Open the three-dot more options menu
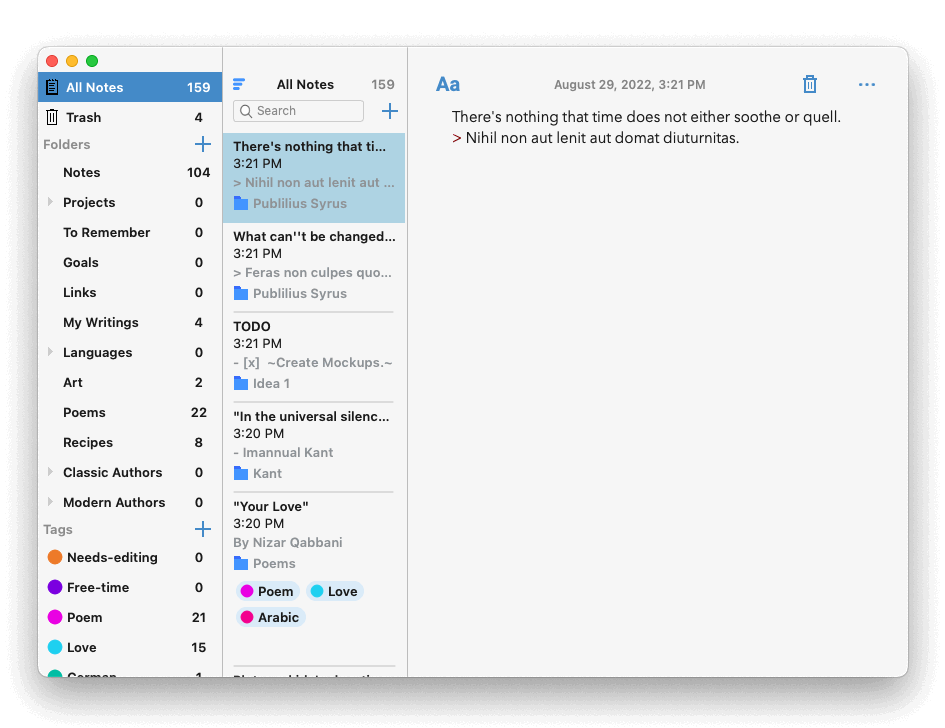945x728 pixels. [866, 85]
